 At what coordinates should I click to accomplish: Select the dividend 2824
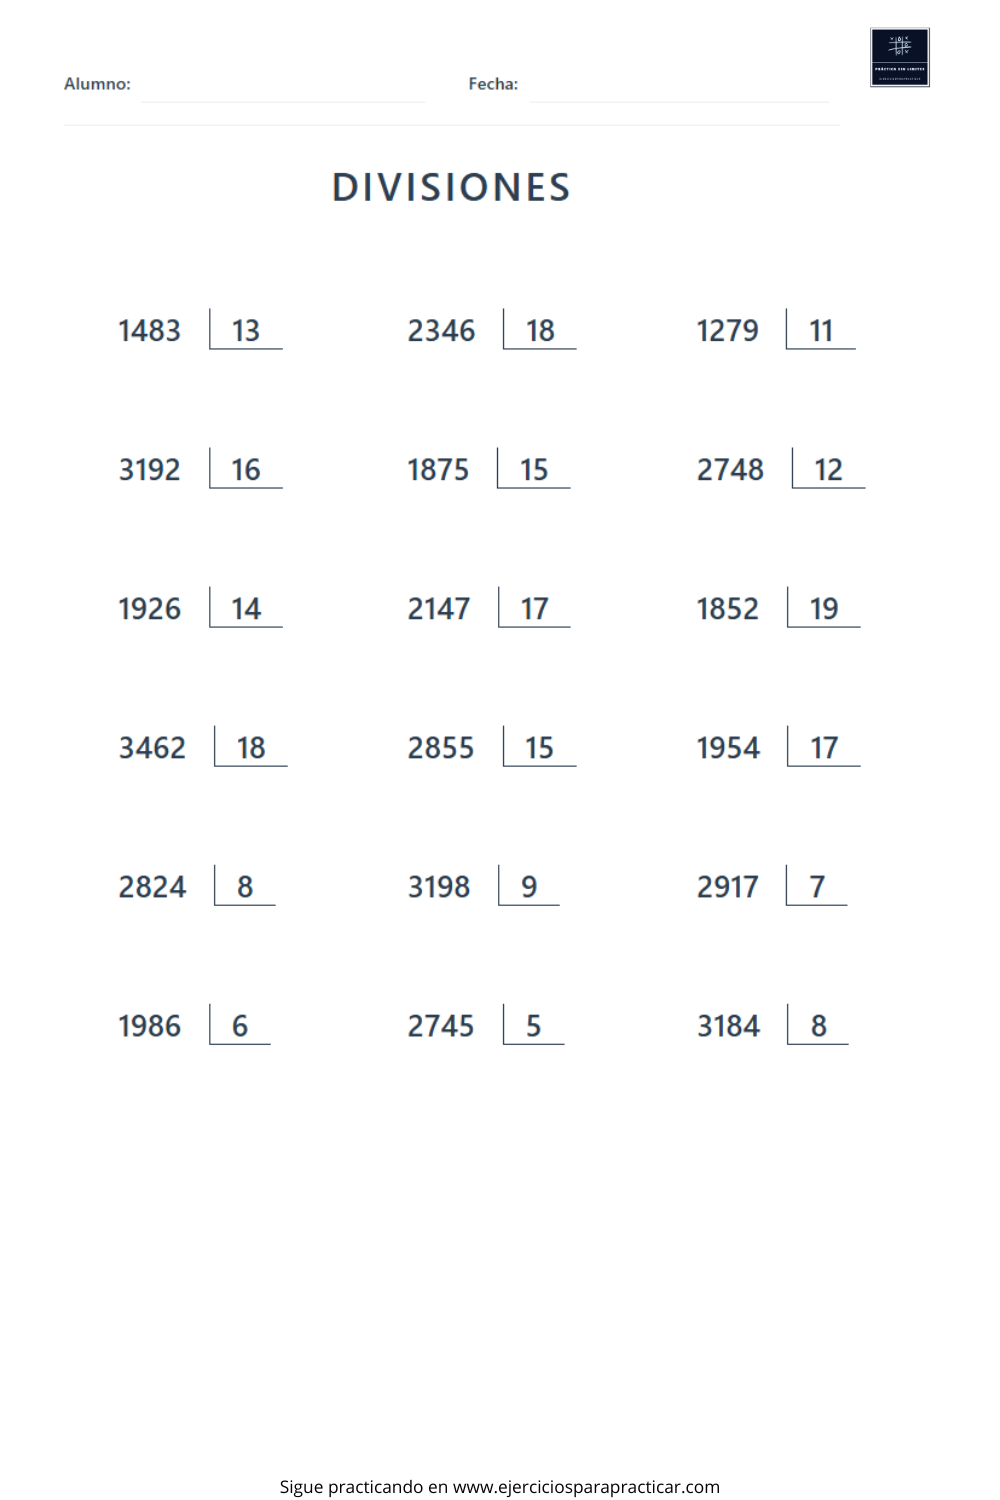[152, 887]
